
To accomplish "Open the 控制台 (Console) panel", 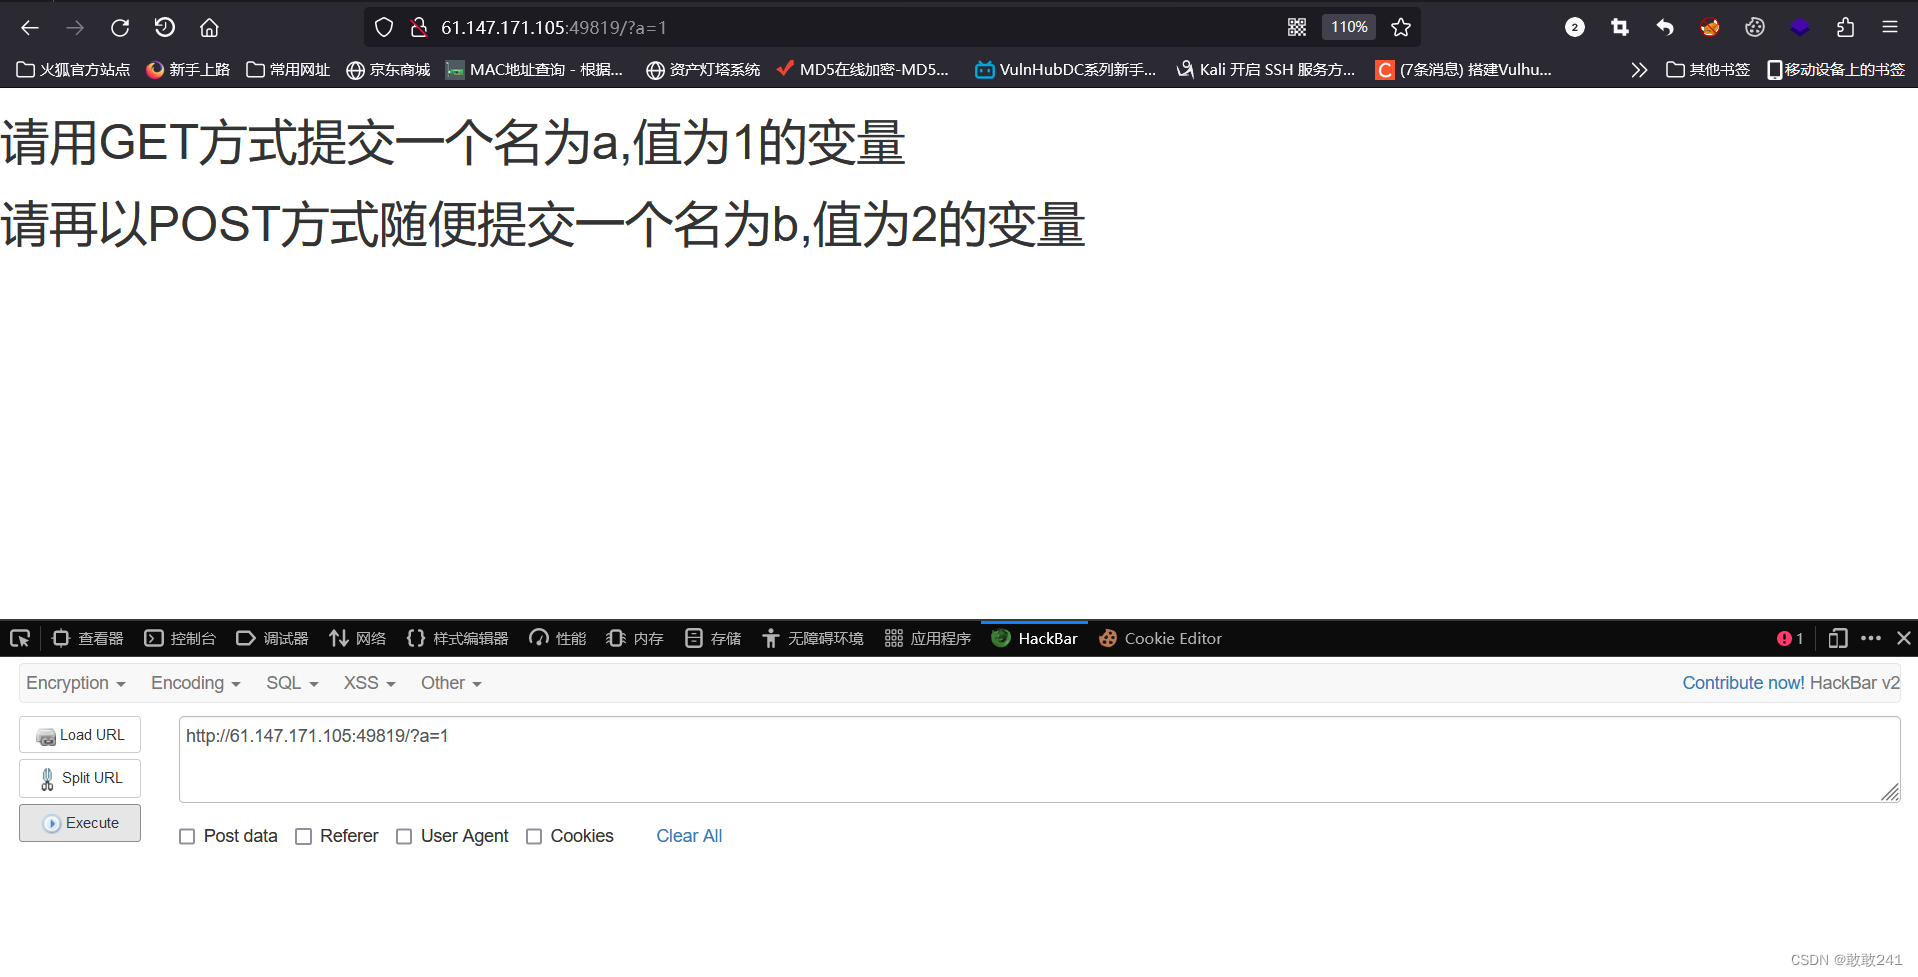I will coord(180,638).
